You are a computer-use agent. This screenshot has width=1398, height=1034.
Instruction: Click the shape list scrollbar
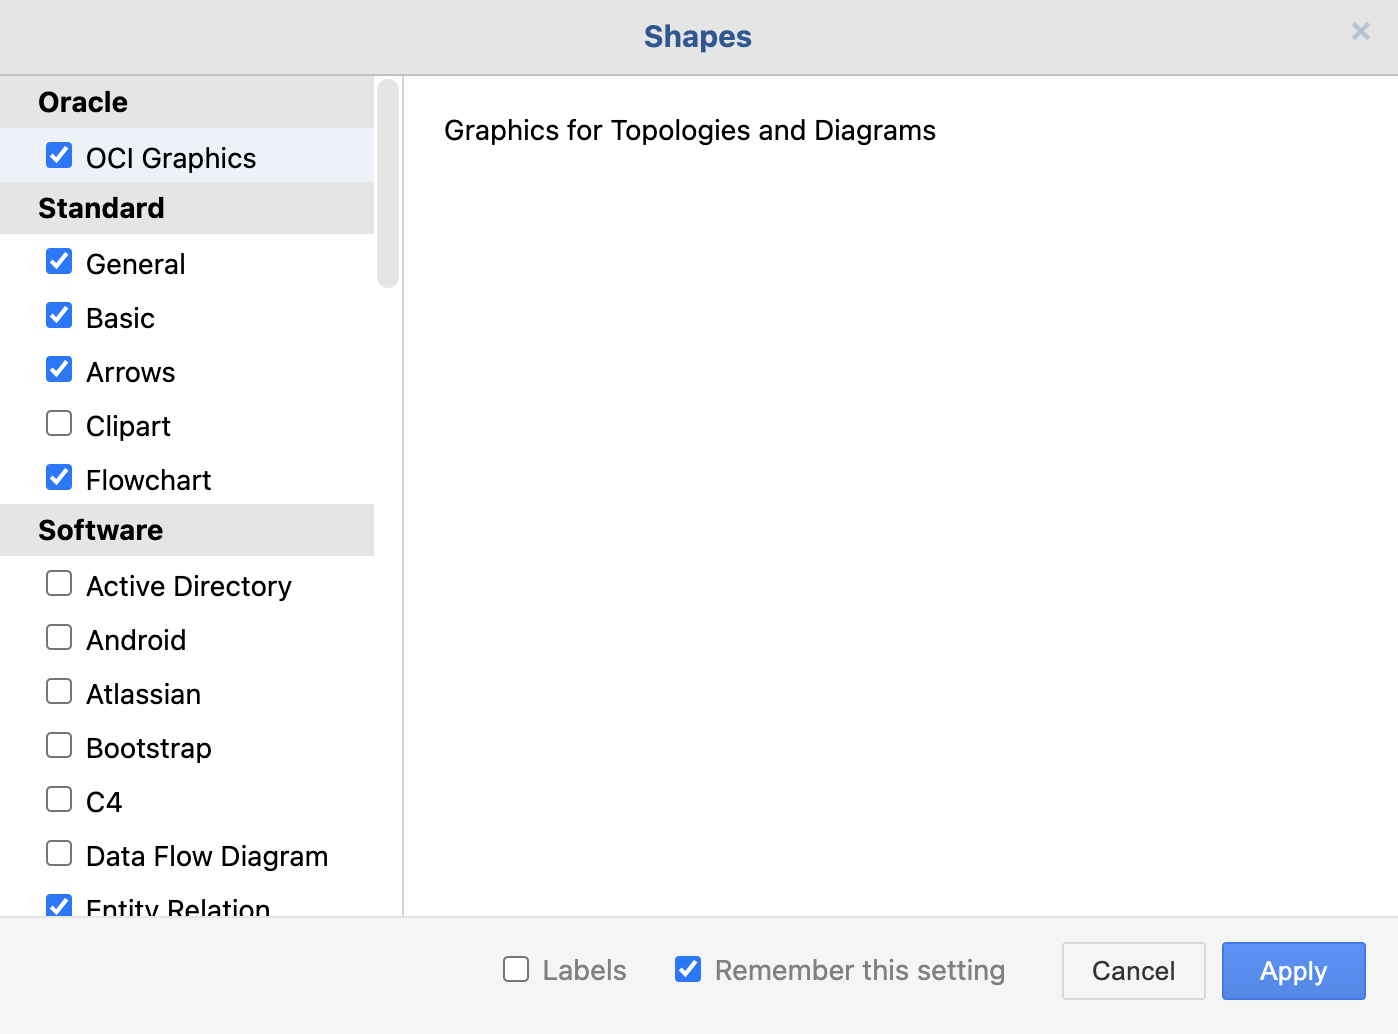click(388, 184)
